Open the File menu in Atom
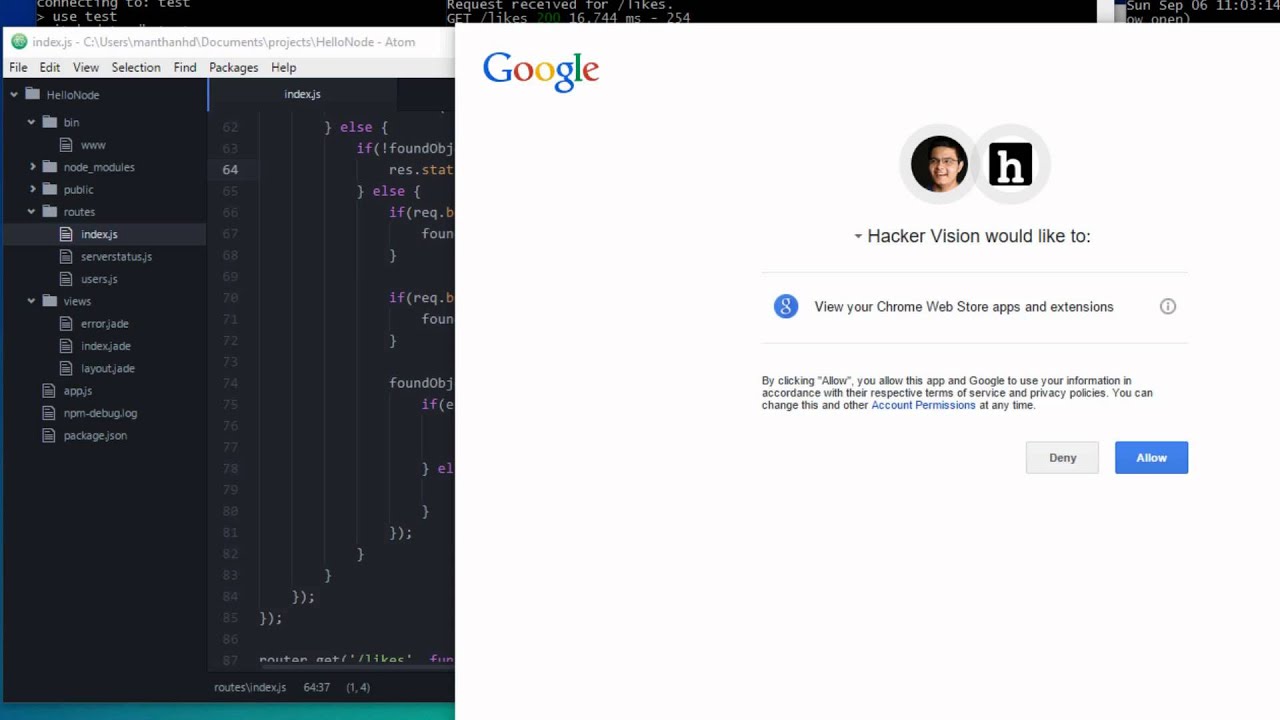This screenshot has width=1280, height=720. coord(18,67)
